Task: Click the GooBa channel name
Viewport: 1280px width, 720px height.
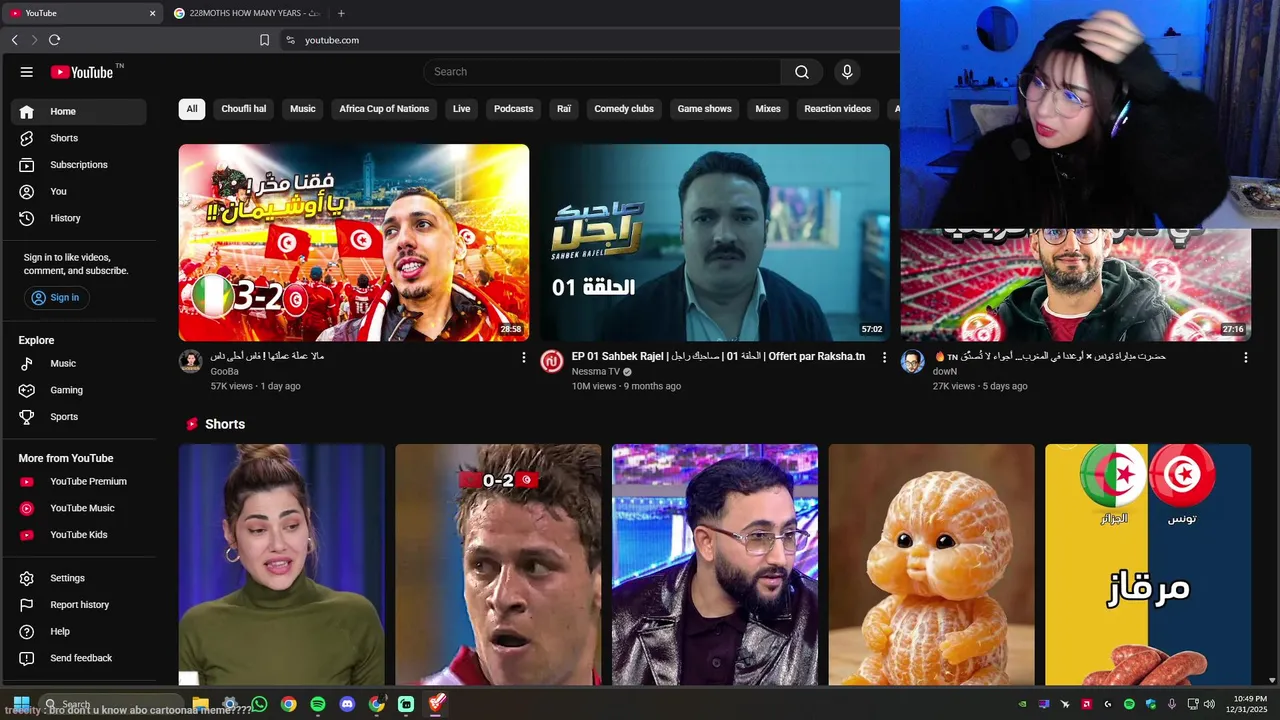Action: click(x=225, y=372)
